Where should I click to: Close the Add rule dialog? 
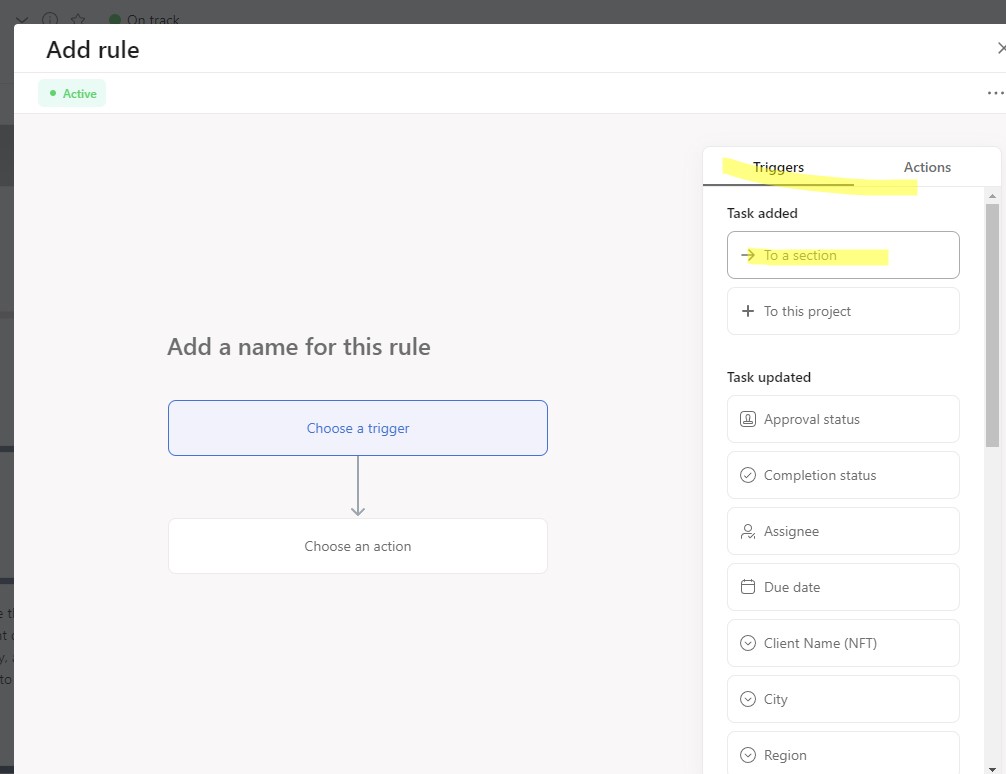1000,48
